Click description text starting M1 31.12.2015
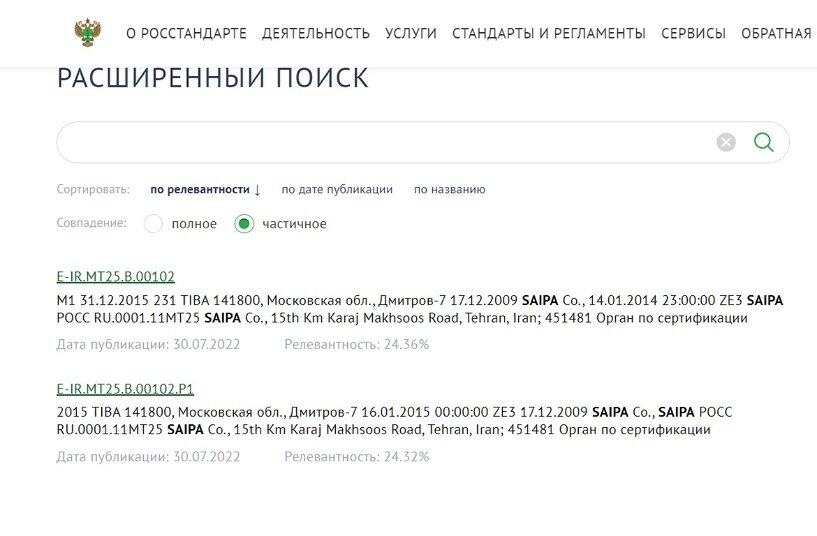Image resolution: width=817 pixels, height=536 pixels. (420, 309)
